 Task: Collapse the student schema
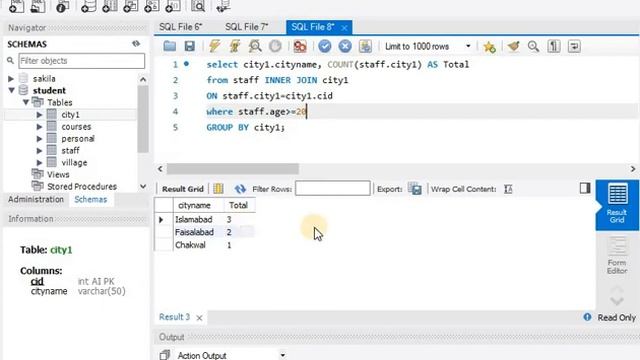pyautogui.click(x=11, y=90)
